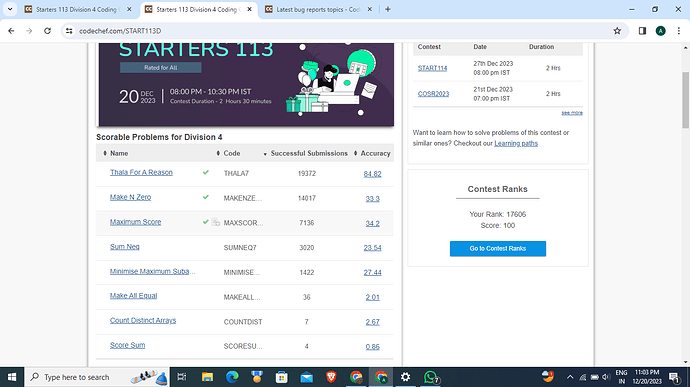Click the Rated for All badge
This screenshot has width=690, height=387.
(161, 67)
